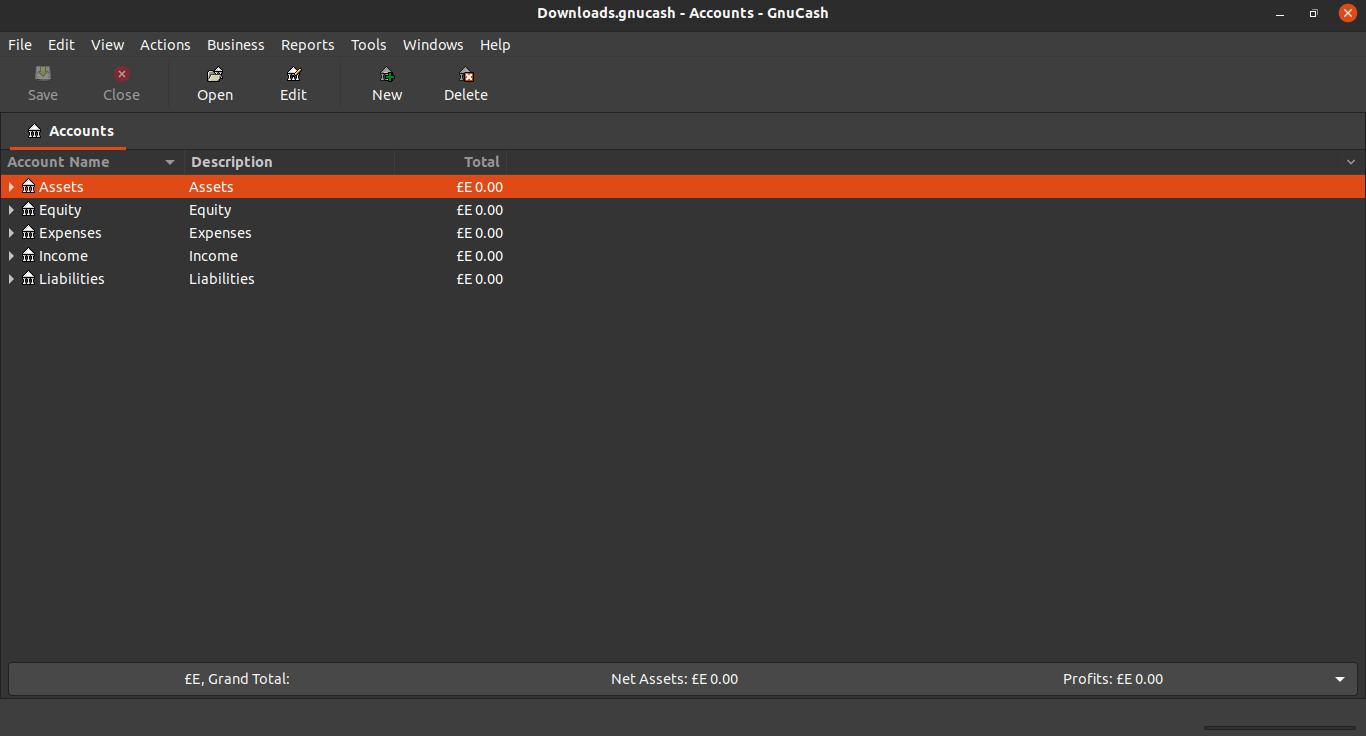
Task: Click the Grand Total label in summary bar
Action: pyautogui.click(x=237, y=679)
